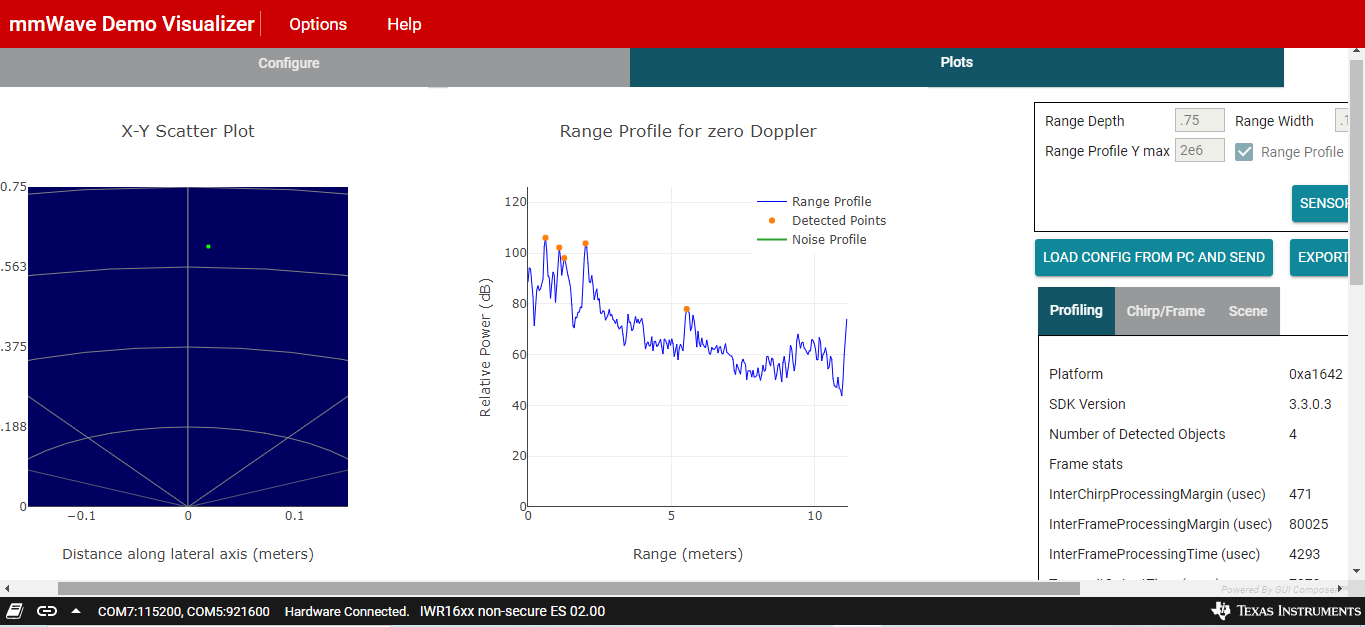Click LOAD CONFIG FROM PC AND SEND button
Screen dimensions: 1365x627
point(1154,257)
